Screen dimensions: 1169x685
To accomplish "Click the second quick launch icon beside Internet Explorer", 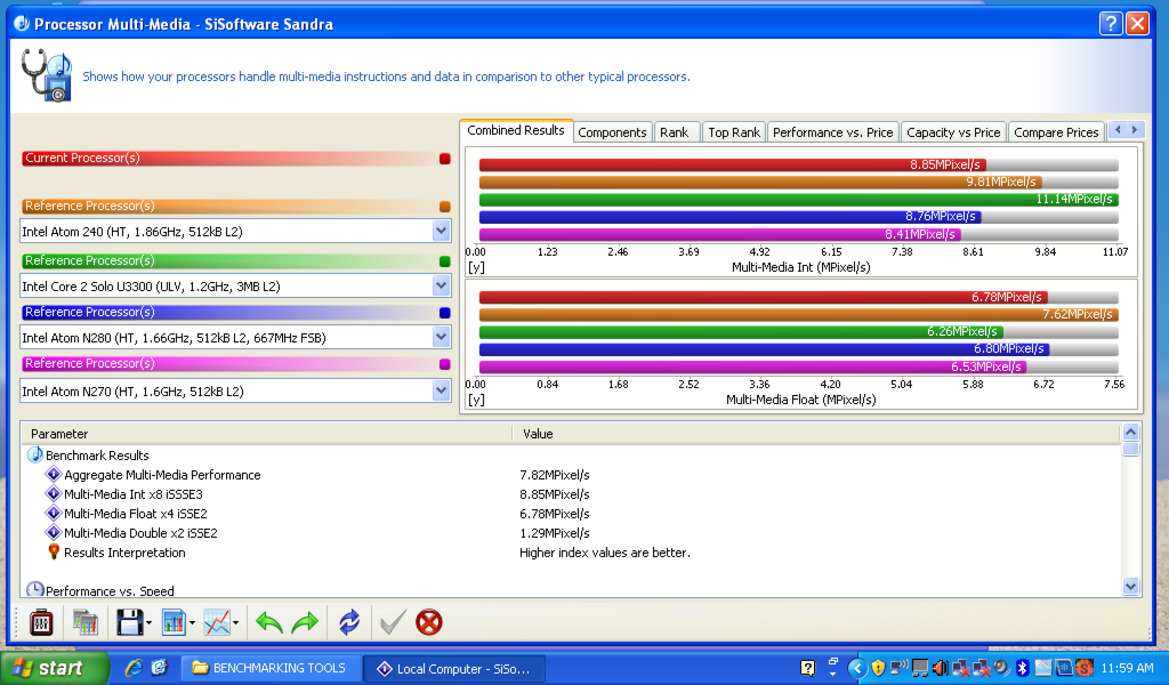I will point(159,668).
